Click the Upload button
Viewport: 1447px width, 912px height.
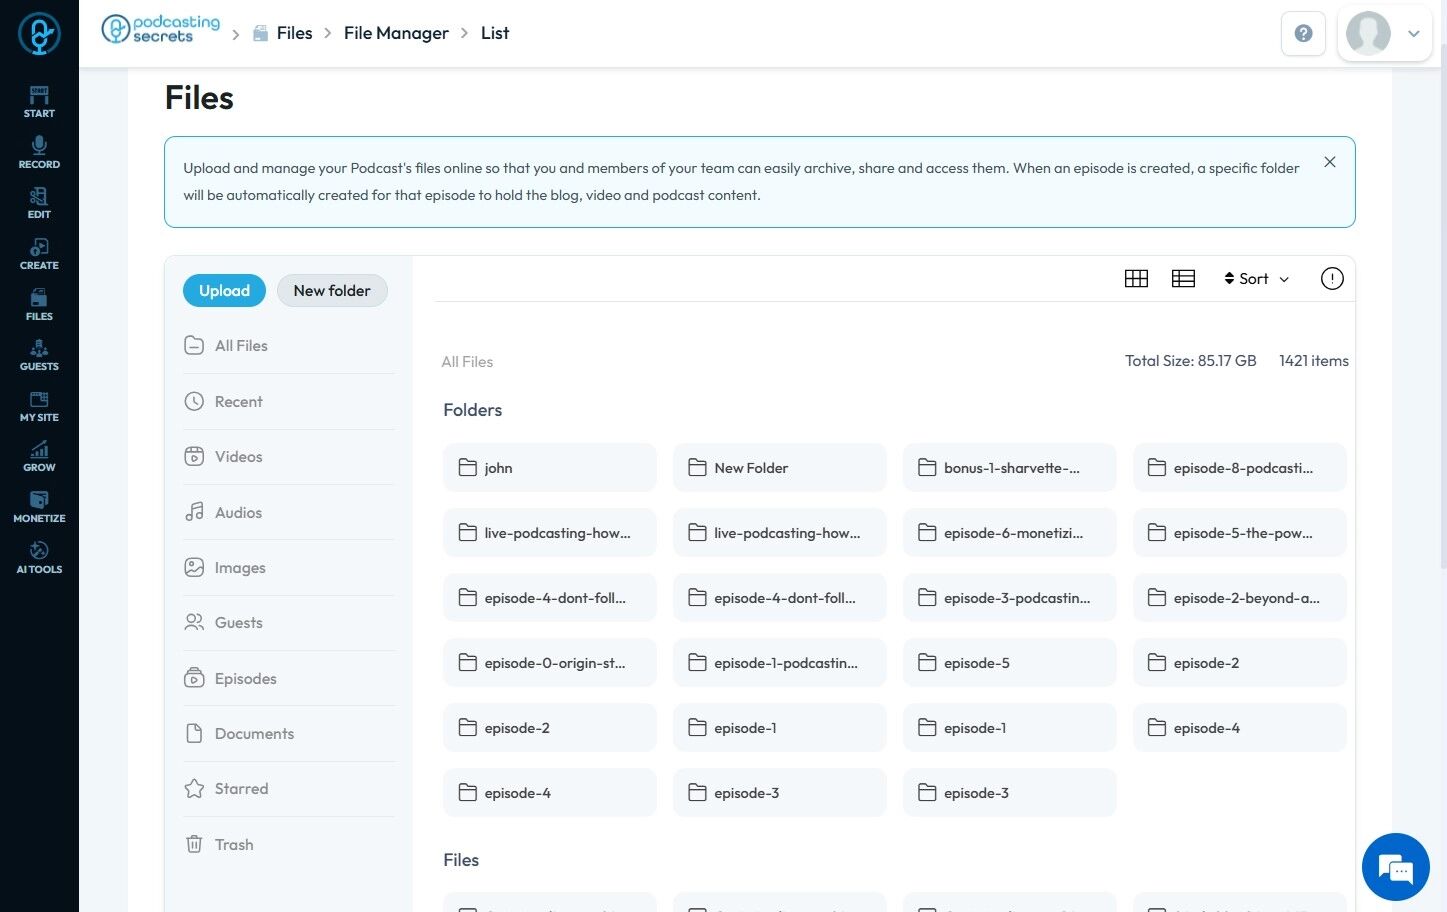coord(224,291)
